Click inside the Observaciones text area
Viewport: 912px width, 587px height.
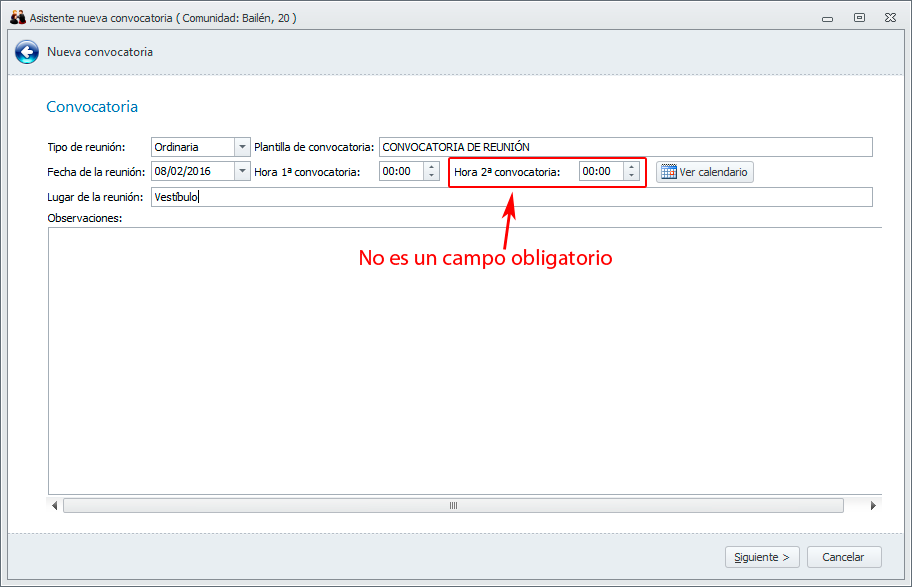[x=465, y=361]
